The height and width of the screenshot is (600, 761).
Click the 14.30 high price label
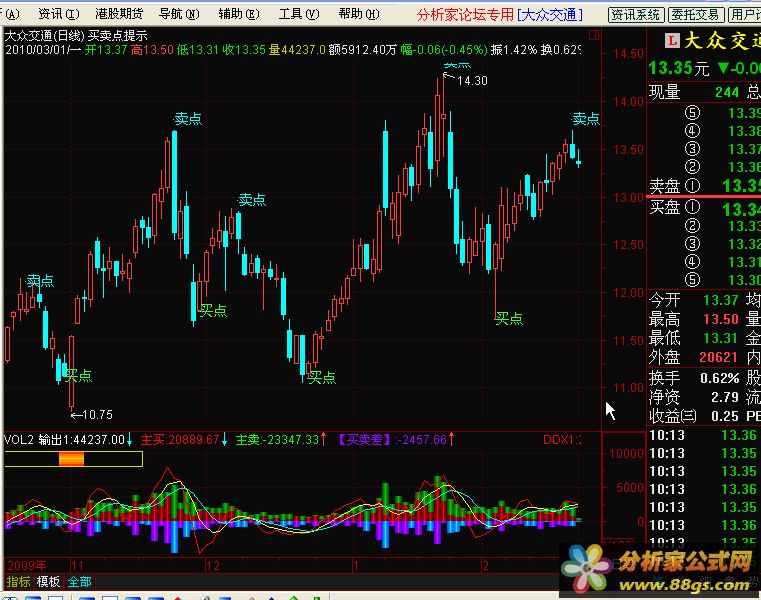(x=472, y=81)
